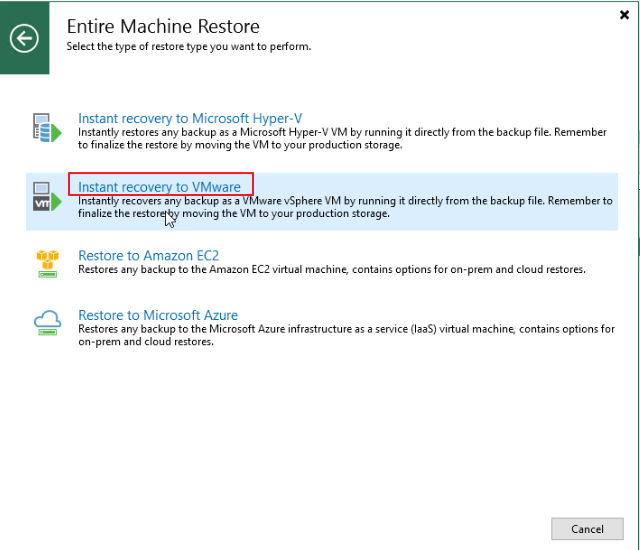Open Instant recovery to VMware link
This screenshot has height=550, width=640.
pos(160,187)
